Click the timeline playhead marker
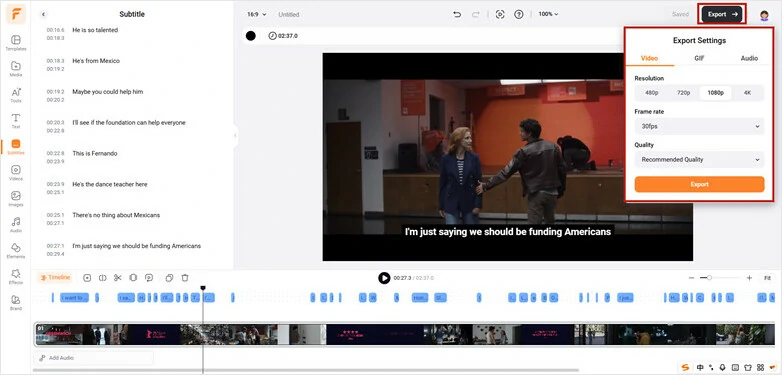 (203, 288)
